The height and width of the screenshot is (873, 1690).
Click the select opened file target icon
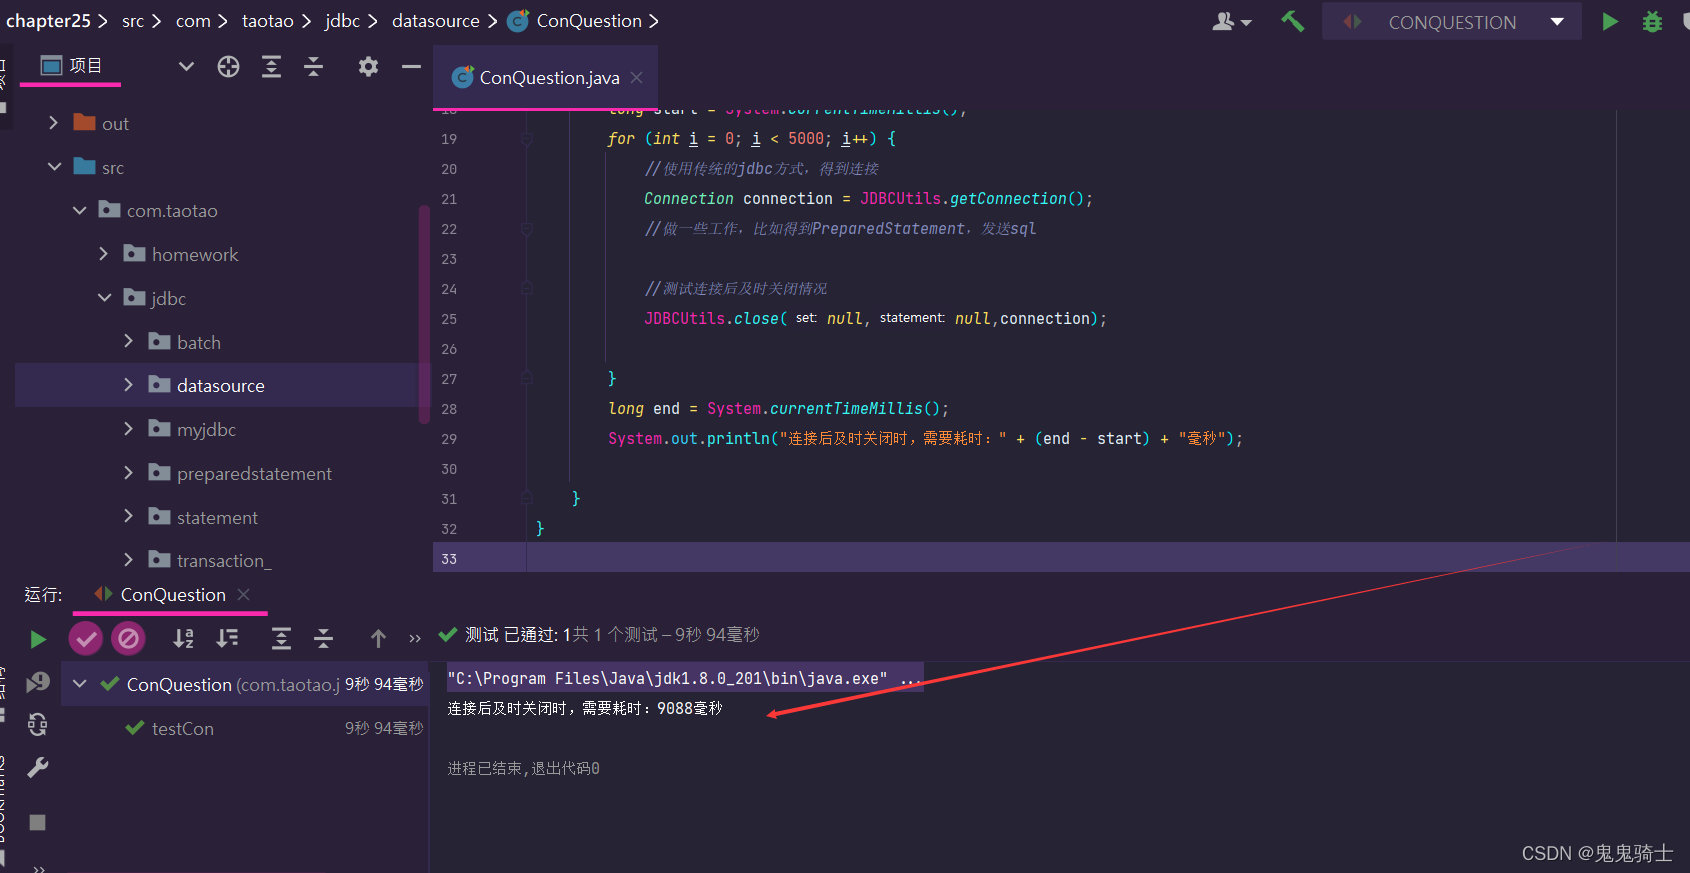[229, 66]
